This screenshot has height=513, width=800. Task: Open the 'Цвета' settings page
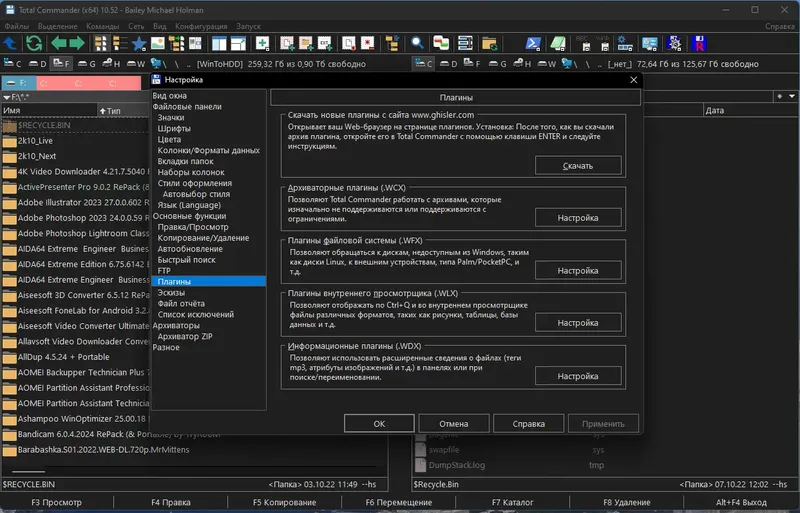click(169, 139)
